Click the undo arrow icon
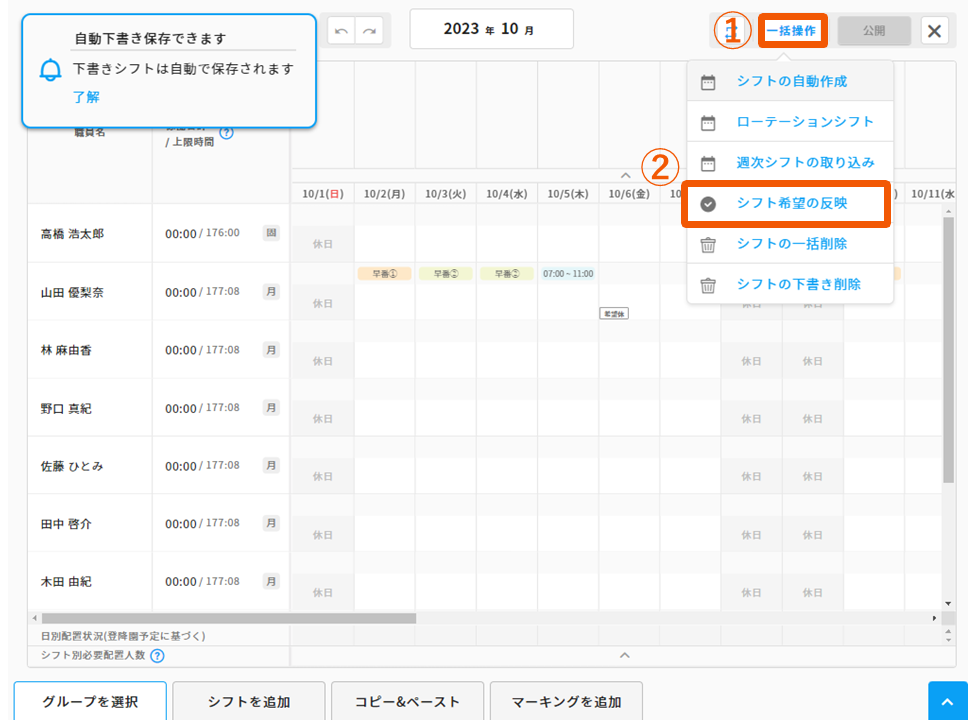The height and width of the screenshot is (720, 971). tap(341, 30)
